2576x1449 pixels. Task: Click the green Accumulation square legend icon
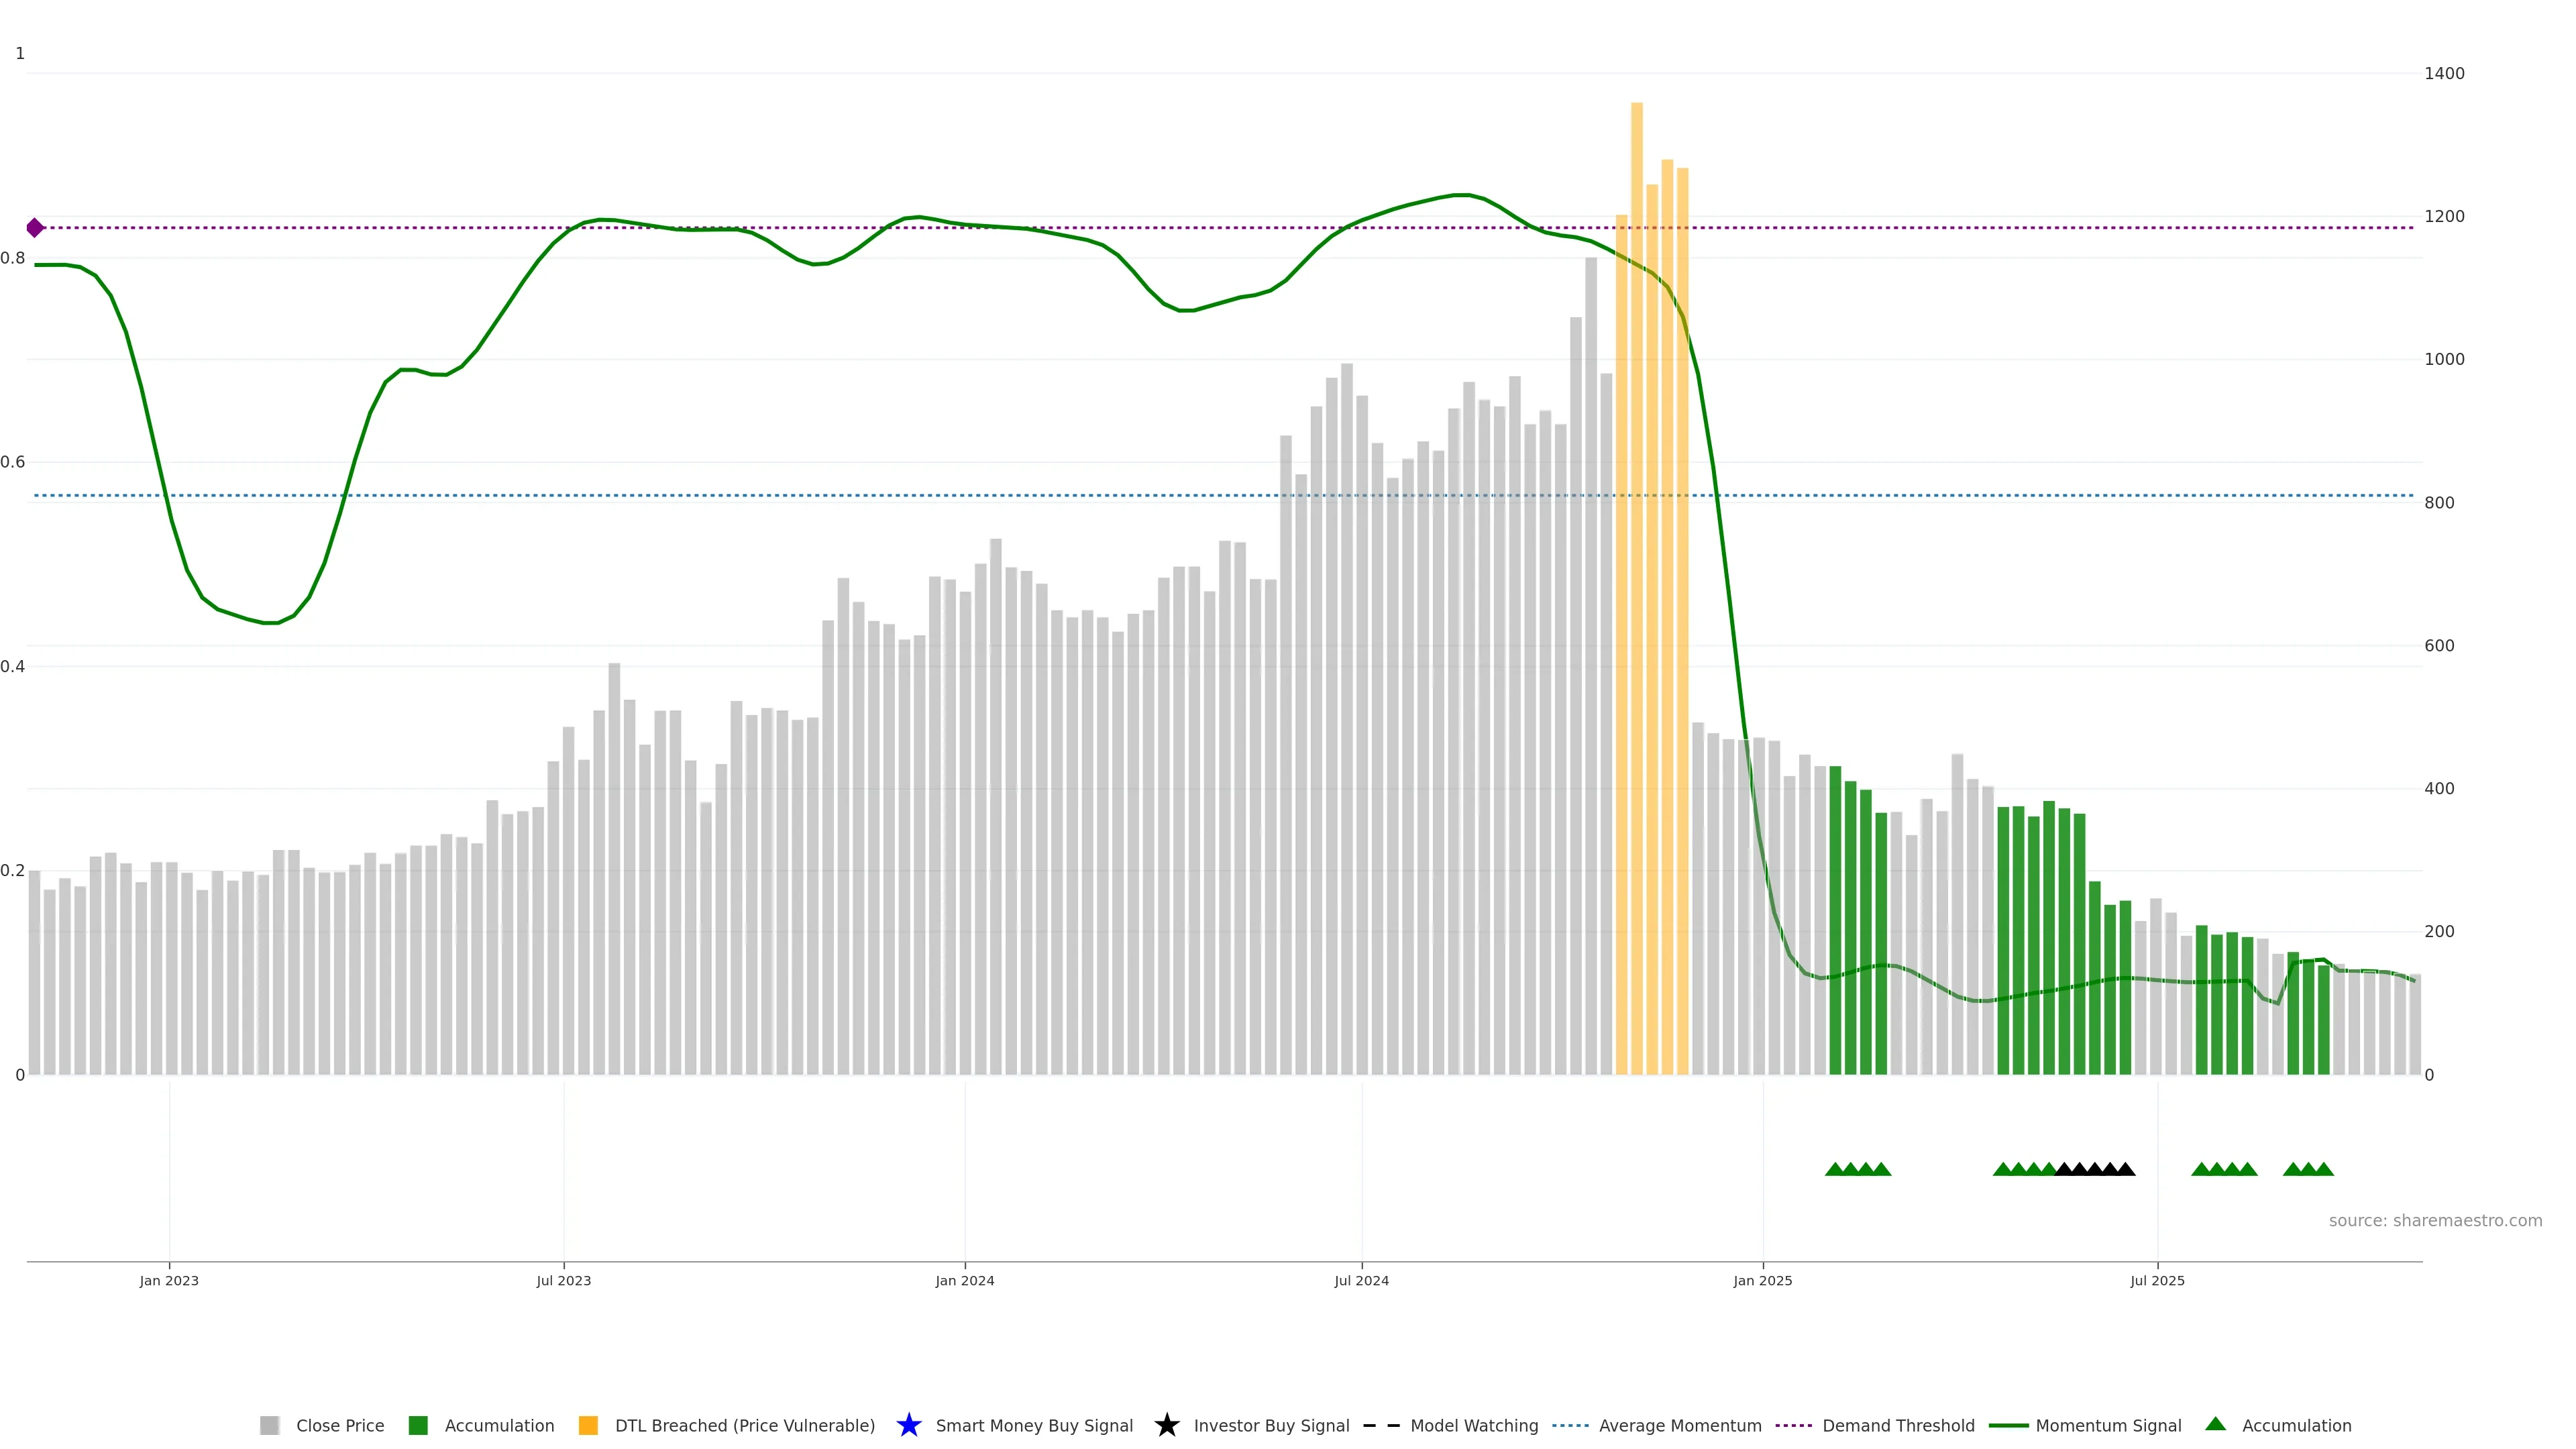(418, 1425)
